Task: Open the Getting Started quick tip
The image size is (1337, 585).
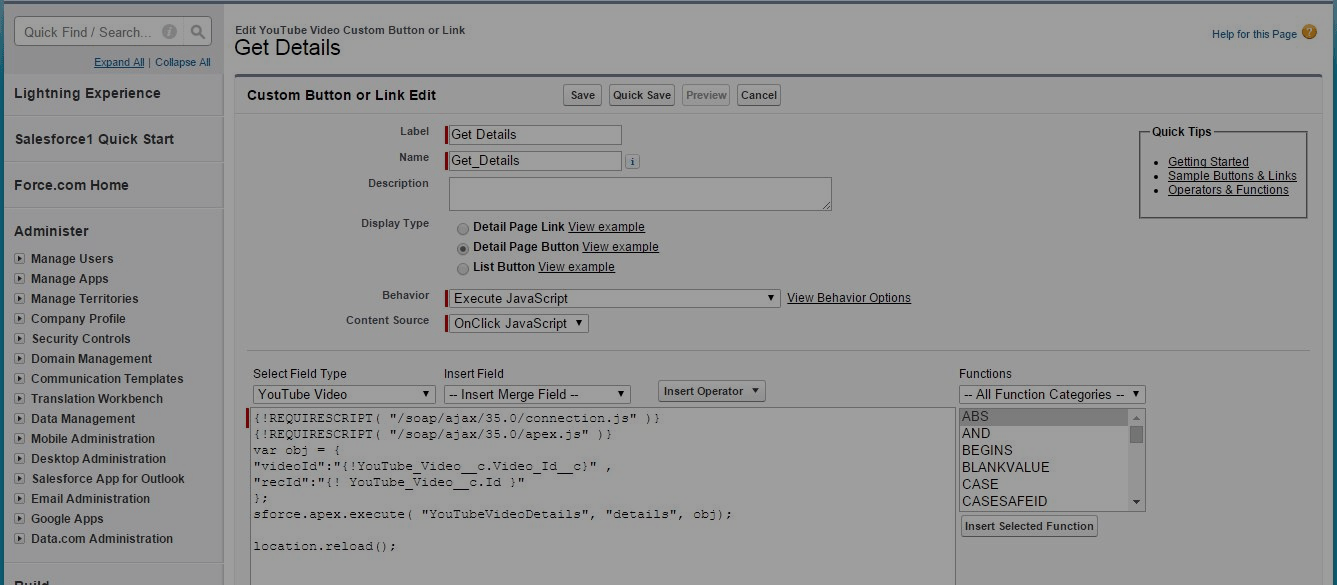Action: tap(1208, 162)
